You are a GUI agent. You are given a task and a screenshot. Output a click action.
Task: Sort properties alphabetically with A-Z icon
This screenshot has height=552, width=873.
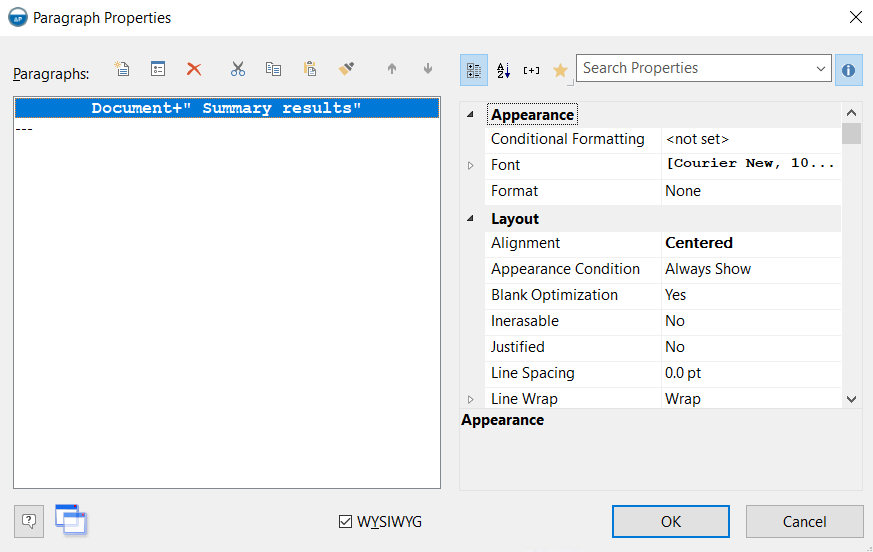tap(503, 69)
